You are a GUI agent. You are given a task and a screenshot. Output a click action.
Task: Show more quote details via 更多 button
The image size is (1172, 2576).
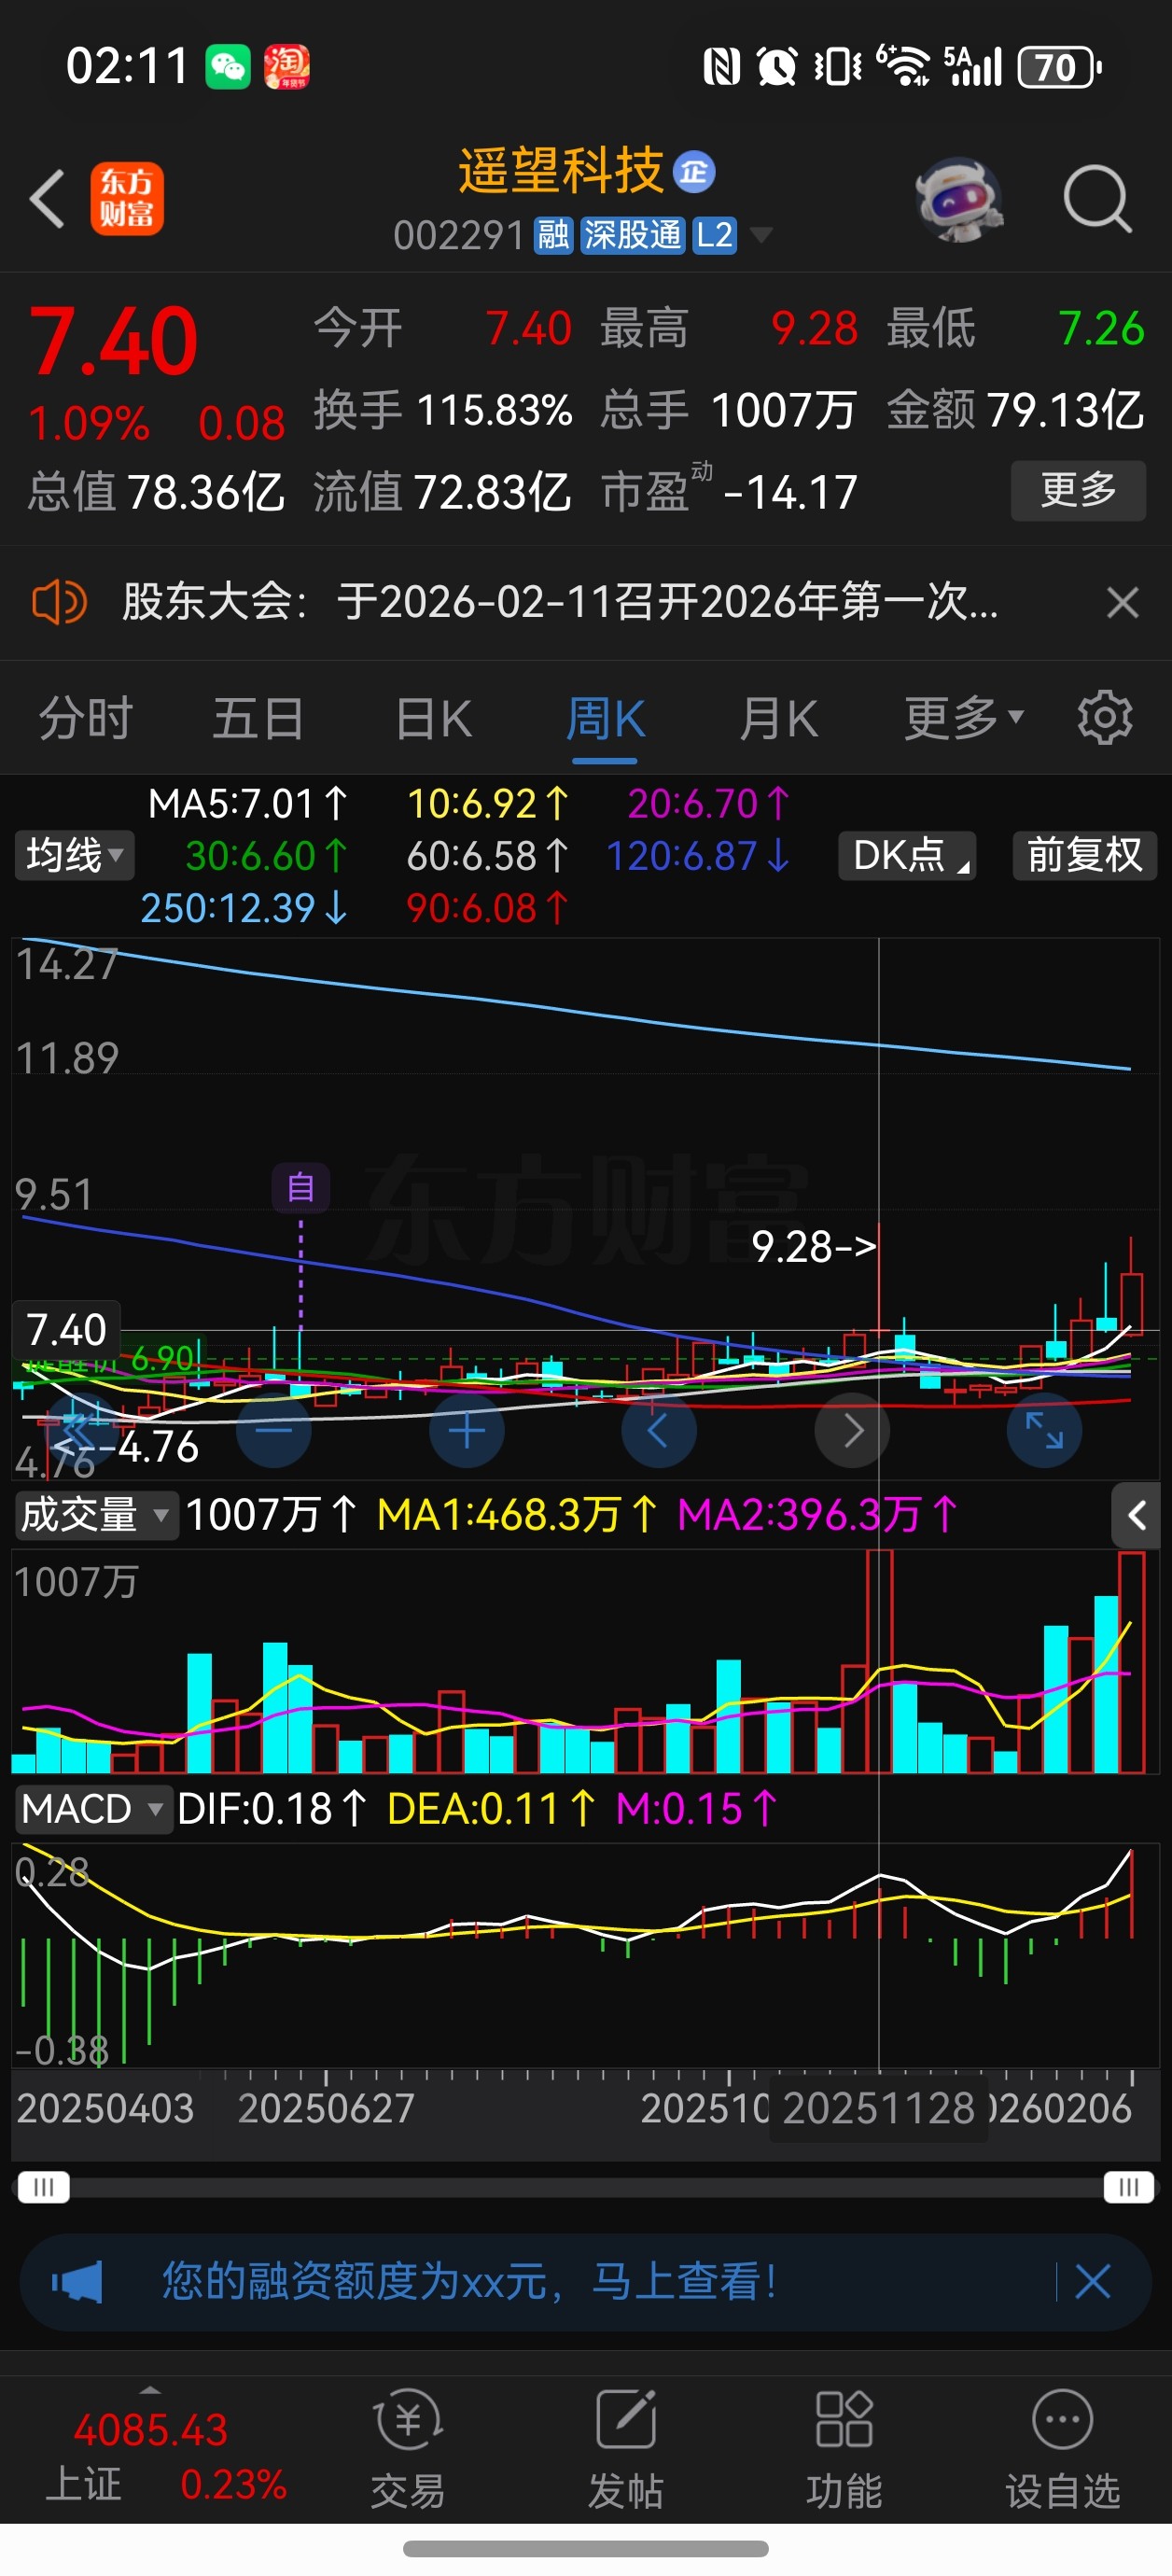[1078, 490]
